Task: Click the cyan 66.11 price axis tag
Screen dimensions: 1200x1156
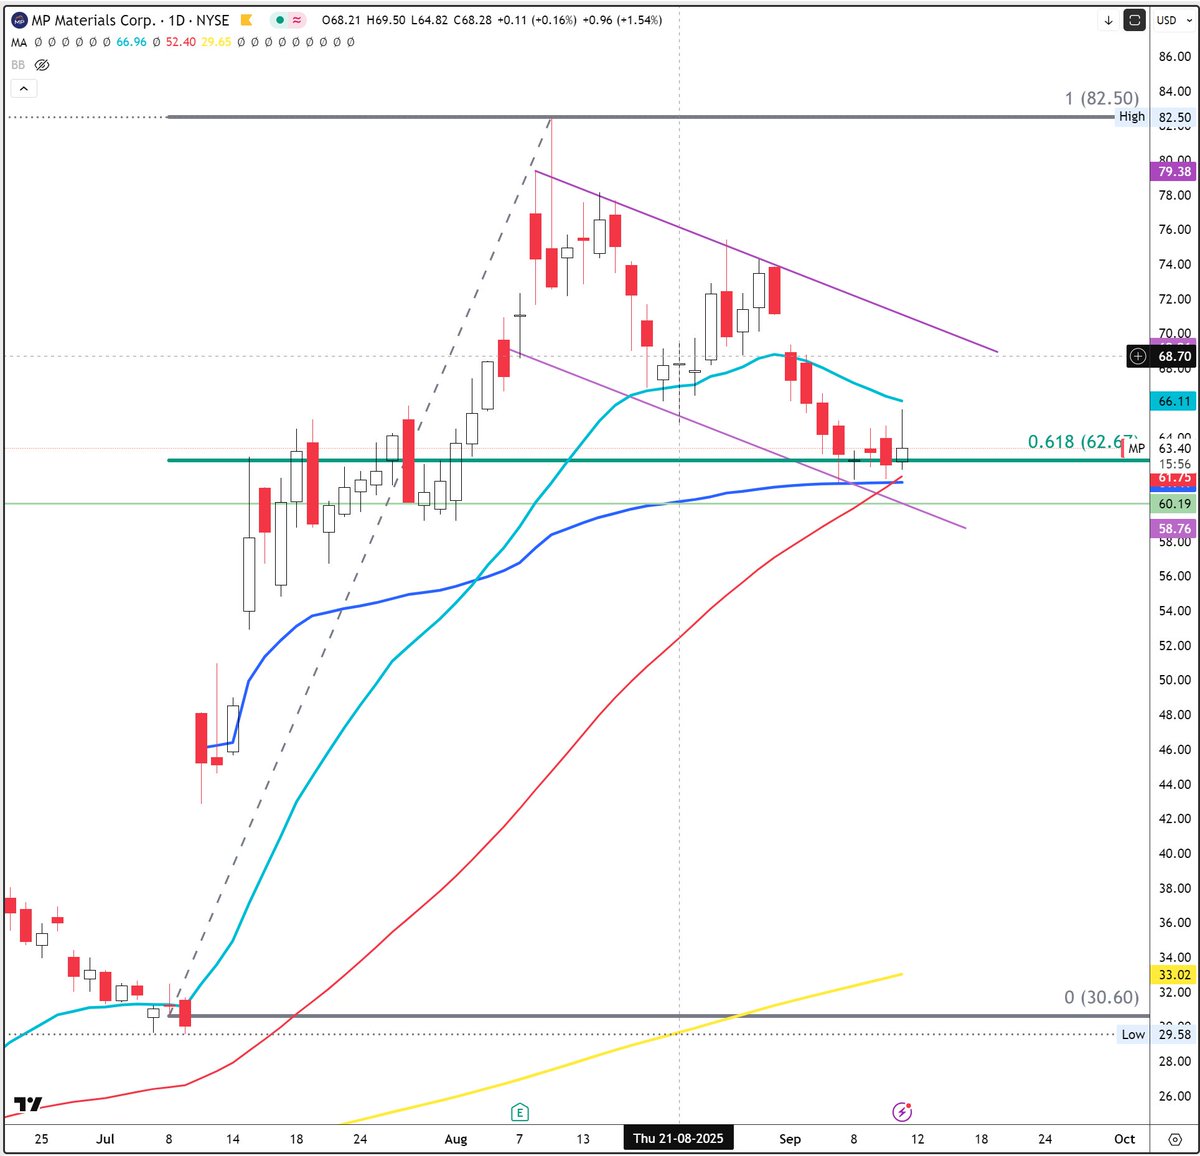Action: [1174, 401]
